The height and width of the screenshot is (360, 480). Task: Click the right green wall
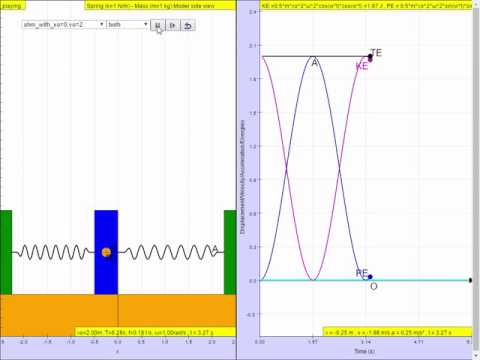tap(230, 252)
